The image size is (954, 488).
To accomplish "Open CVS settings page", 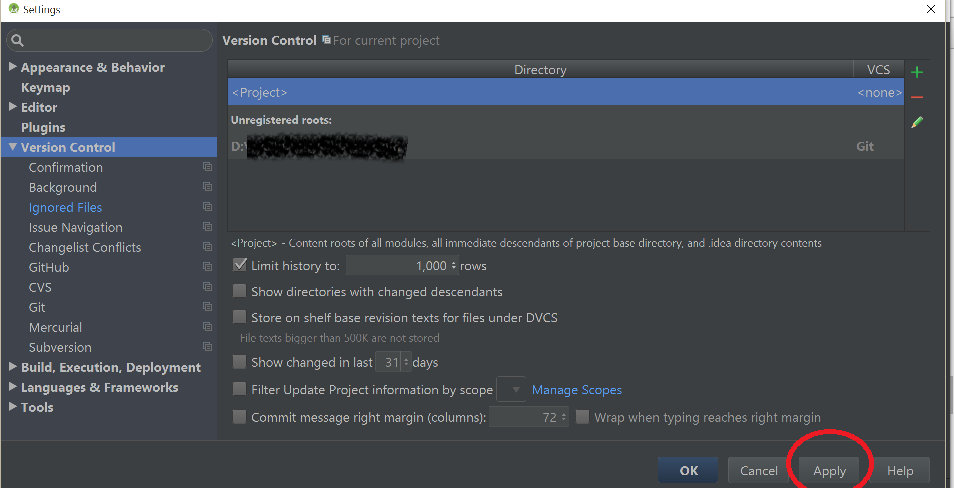I will [x=40, y=287].
